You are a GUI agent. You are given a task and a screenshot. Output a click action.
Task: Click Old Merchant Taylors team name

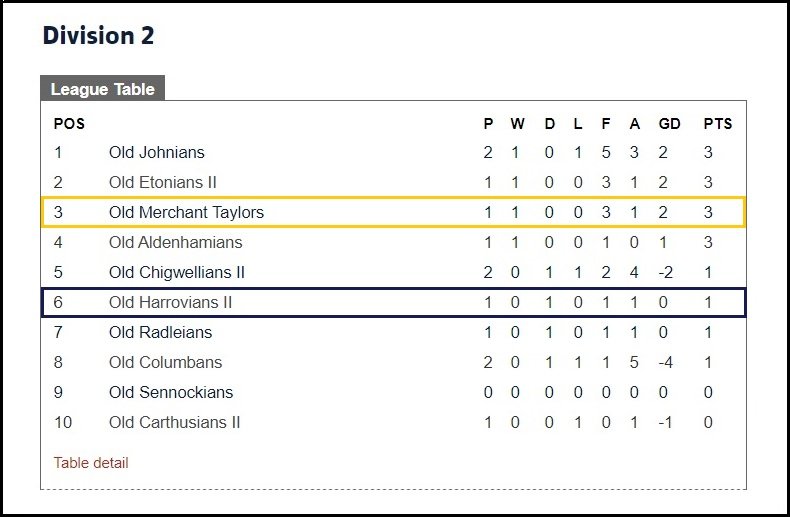tap(186, 212)
